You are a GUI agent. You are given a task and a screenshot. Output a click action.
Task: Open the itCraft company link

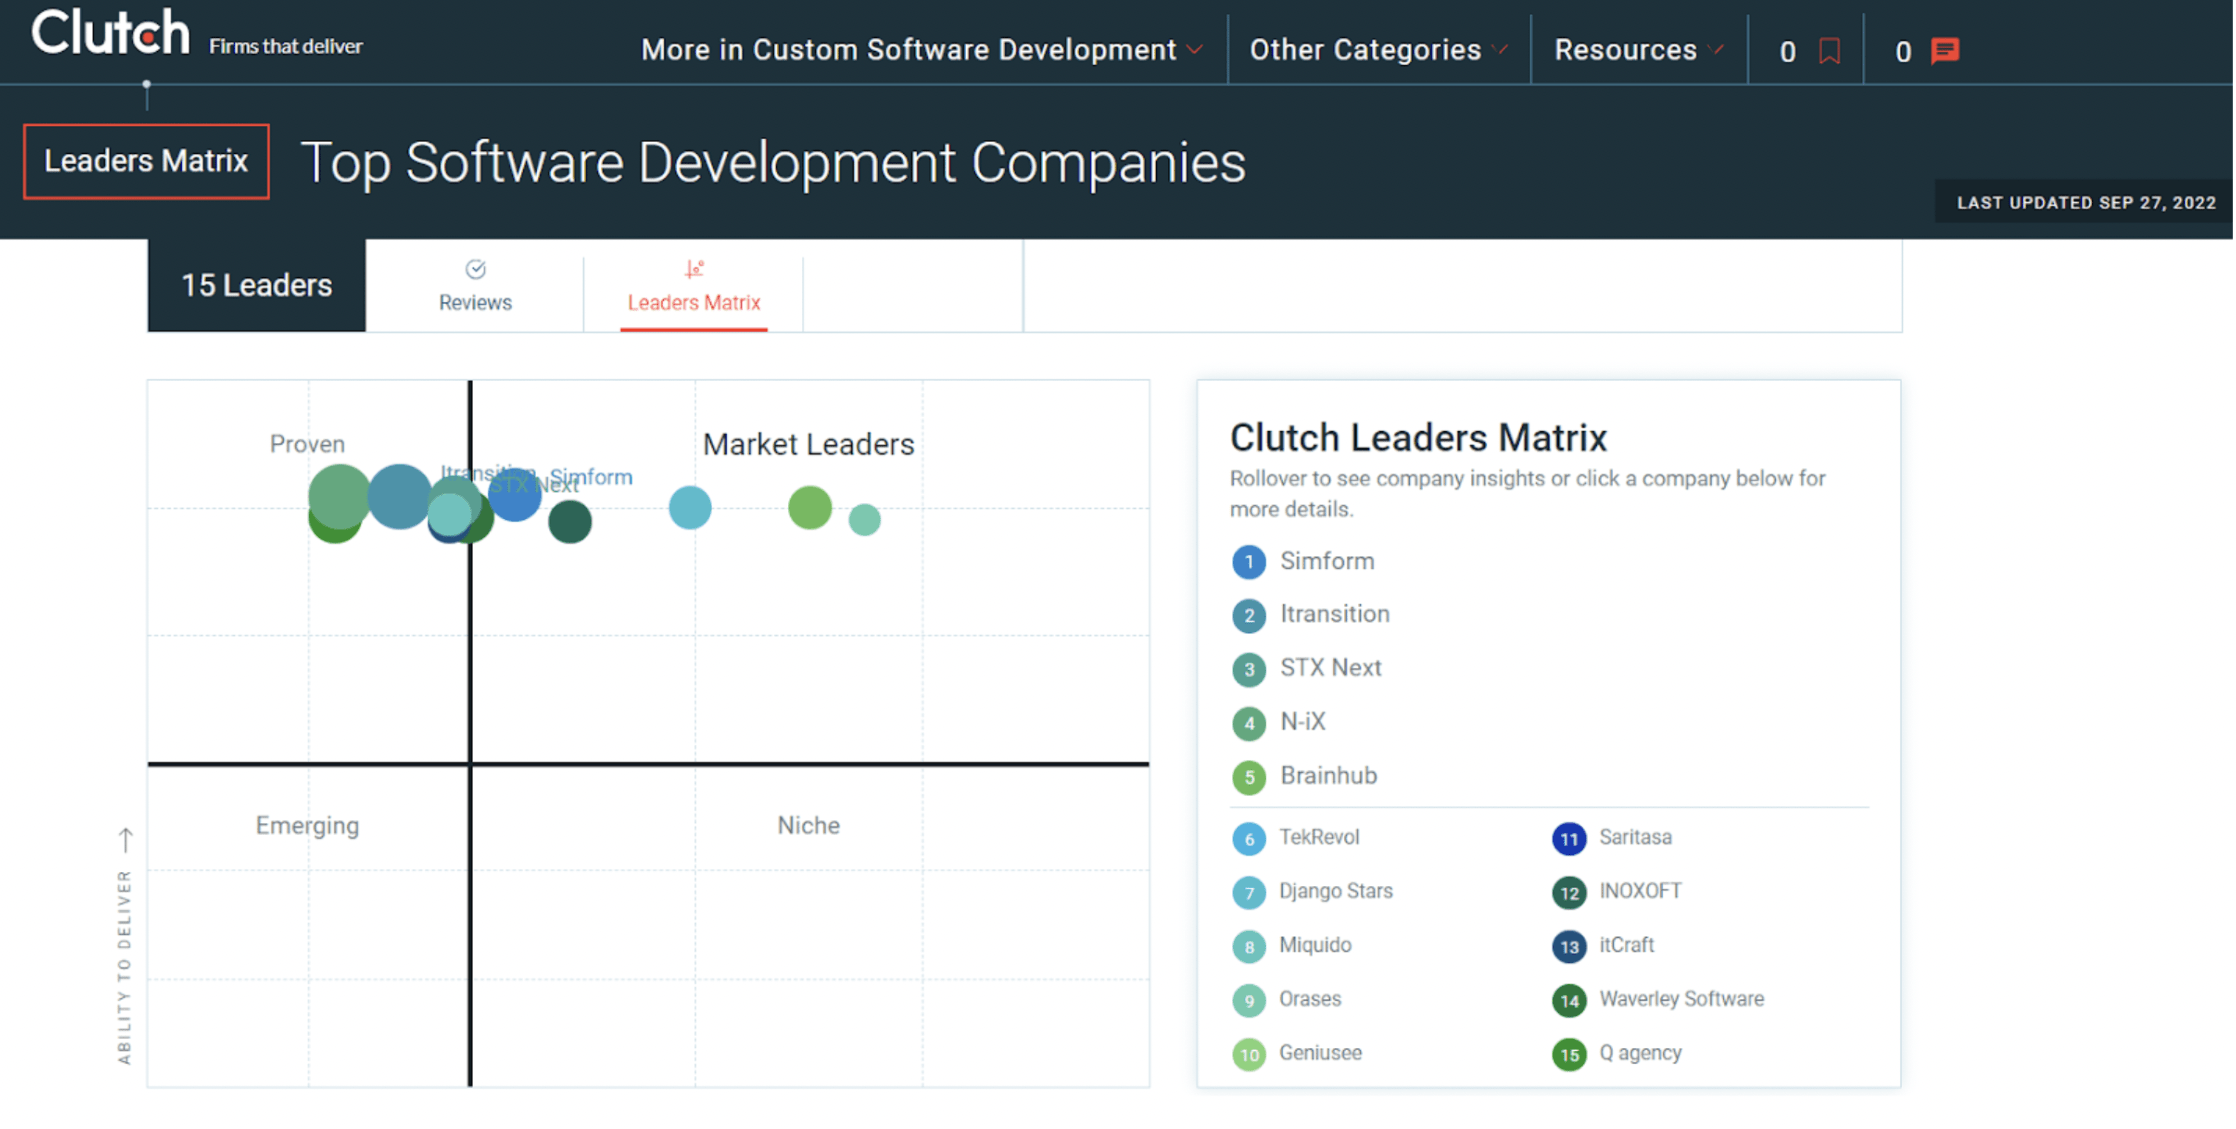click(x=1626, y=945)
